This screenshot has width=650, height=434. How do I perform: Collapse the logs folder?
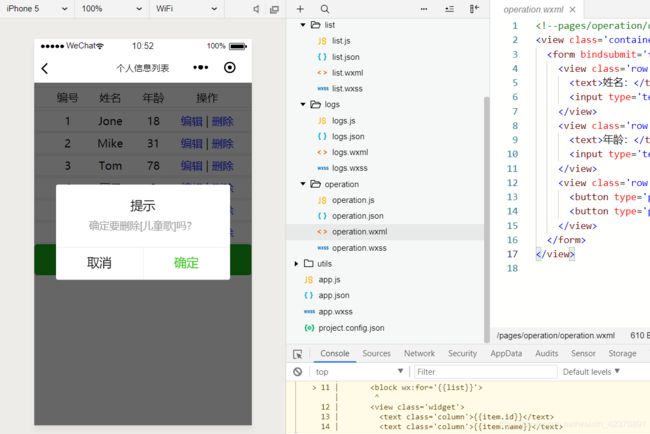click(x=303, y=104)
